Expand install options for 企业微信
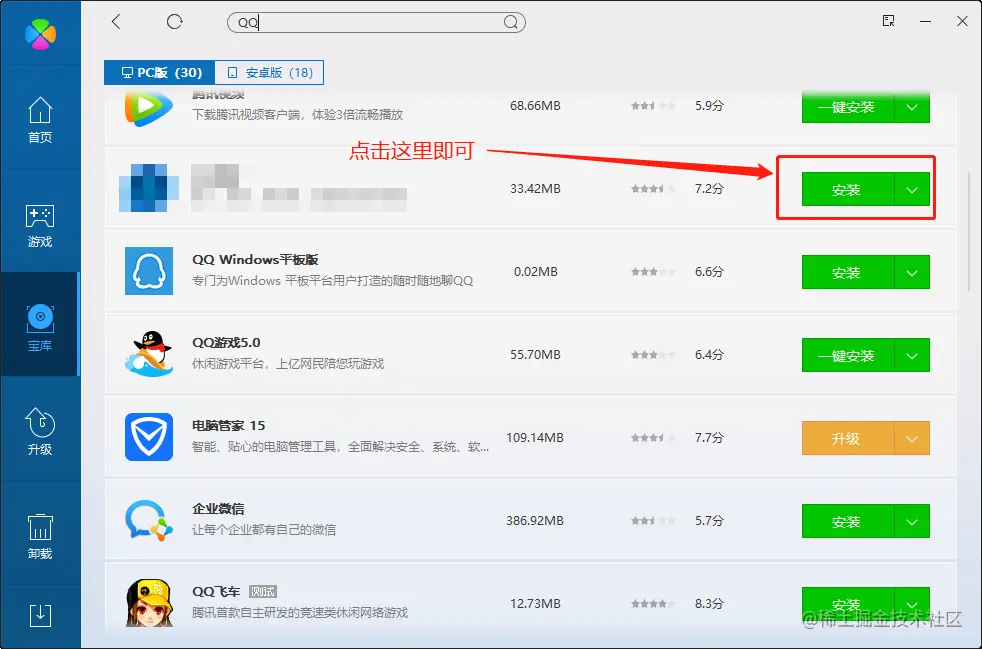Screen dimensions: 982x649 point(912,521)
